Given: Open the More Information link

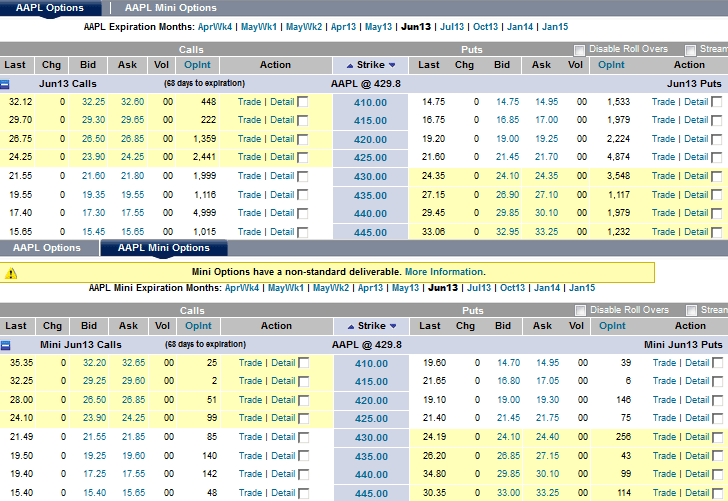Looking at the screenshot, I should pos(444,272).
